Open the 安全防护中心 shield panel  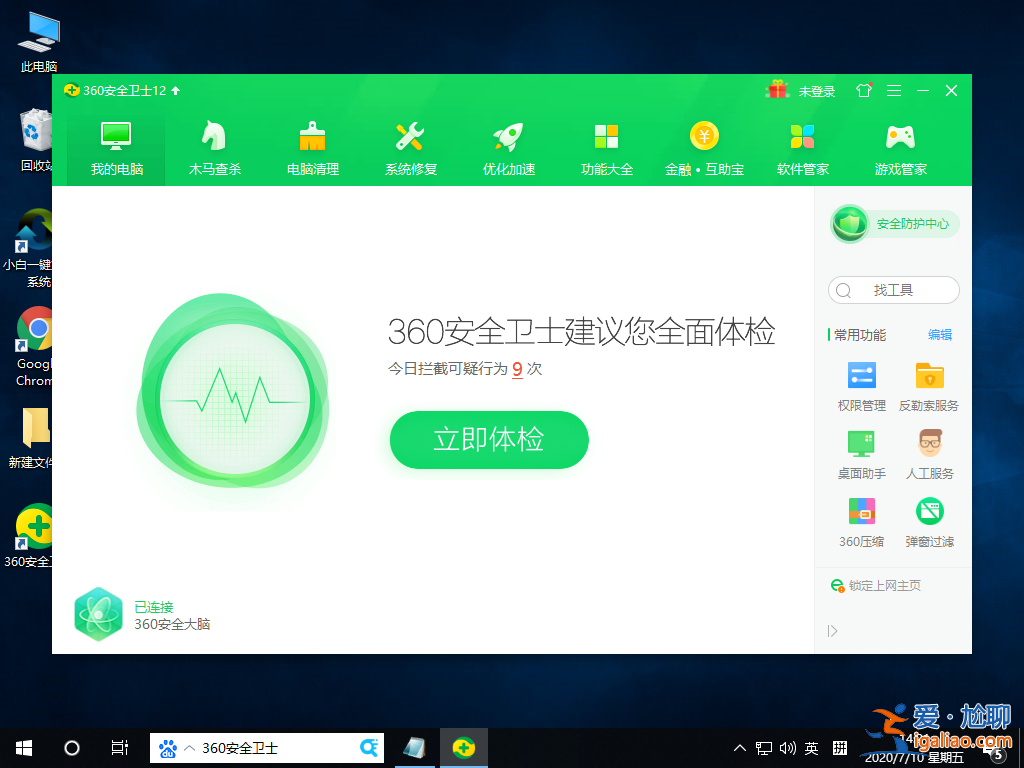click(x=893, y=223)
